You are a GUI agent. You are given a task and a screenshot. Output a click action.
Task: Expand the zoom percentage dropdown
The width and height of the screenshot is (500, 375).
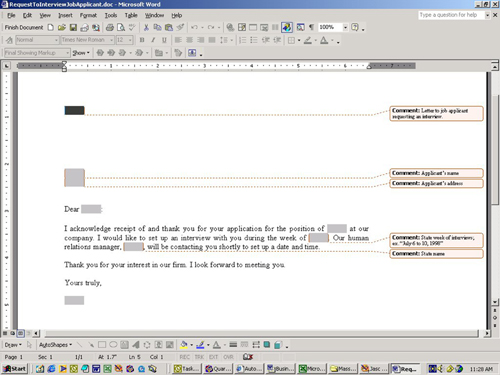tap(345, 27)
